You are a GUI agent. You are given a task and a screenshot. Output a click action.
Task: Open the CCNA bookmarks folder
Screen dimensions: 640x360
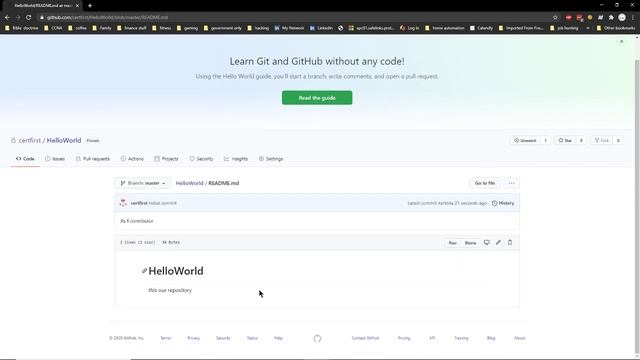[x=53, y=28]
